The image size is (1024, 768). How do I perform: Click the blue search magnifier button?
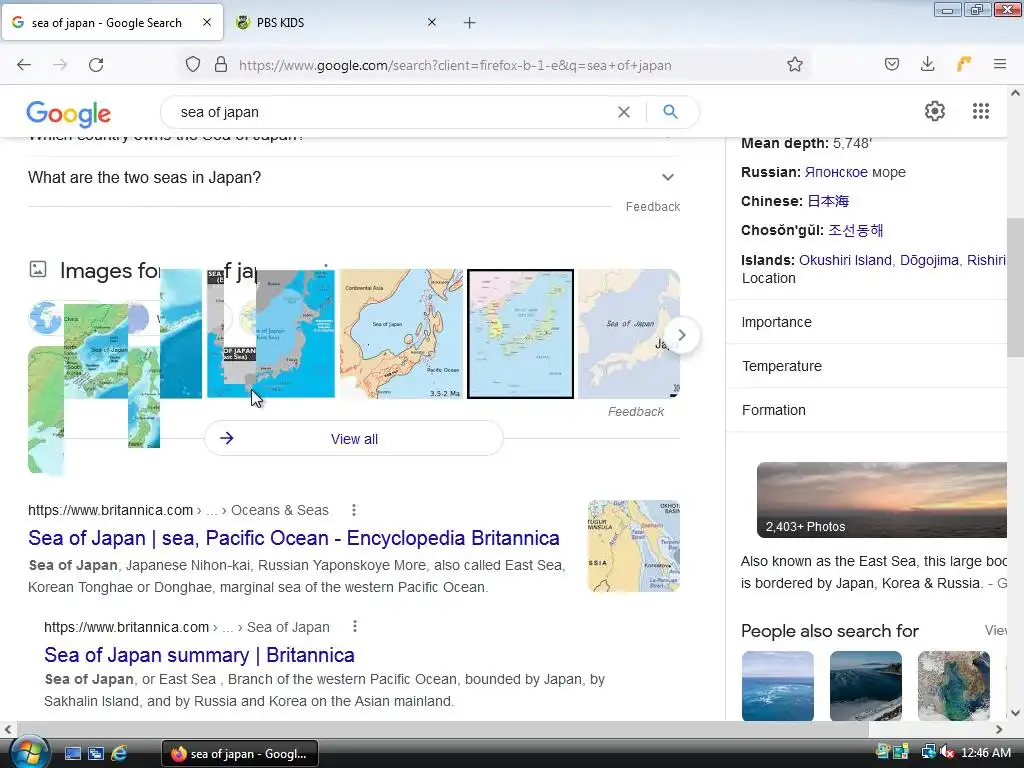tap(670, 112)
